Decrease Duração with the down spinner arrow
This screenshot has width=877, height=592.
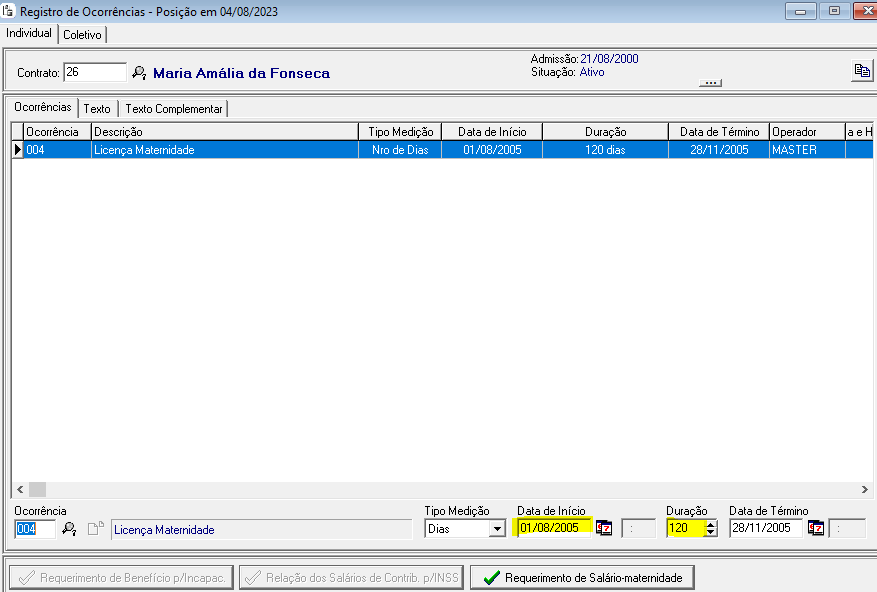(x=710, y=533)
